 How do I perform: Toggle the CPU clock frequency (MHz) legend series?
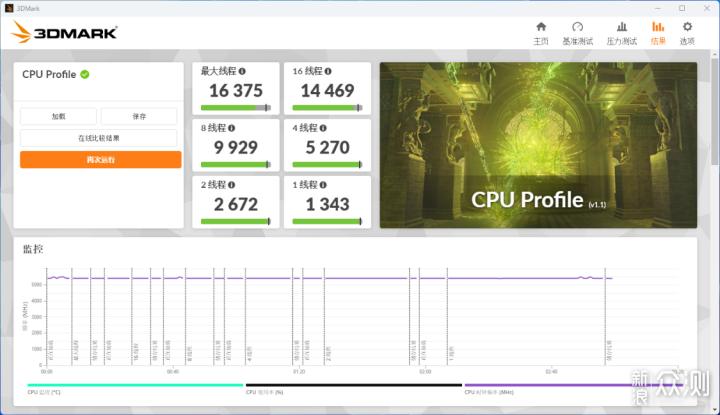[489, 392]
